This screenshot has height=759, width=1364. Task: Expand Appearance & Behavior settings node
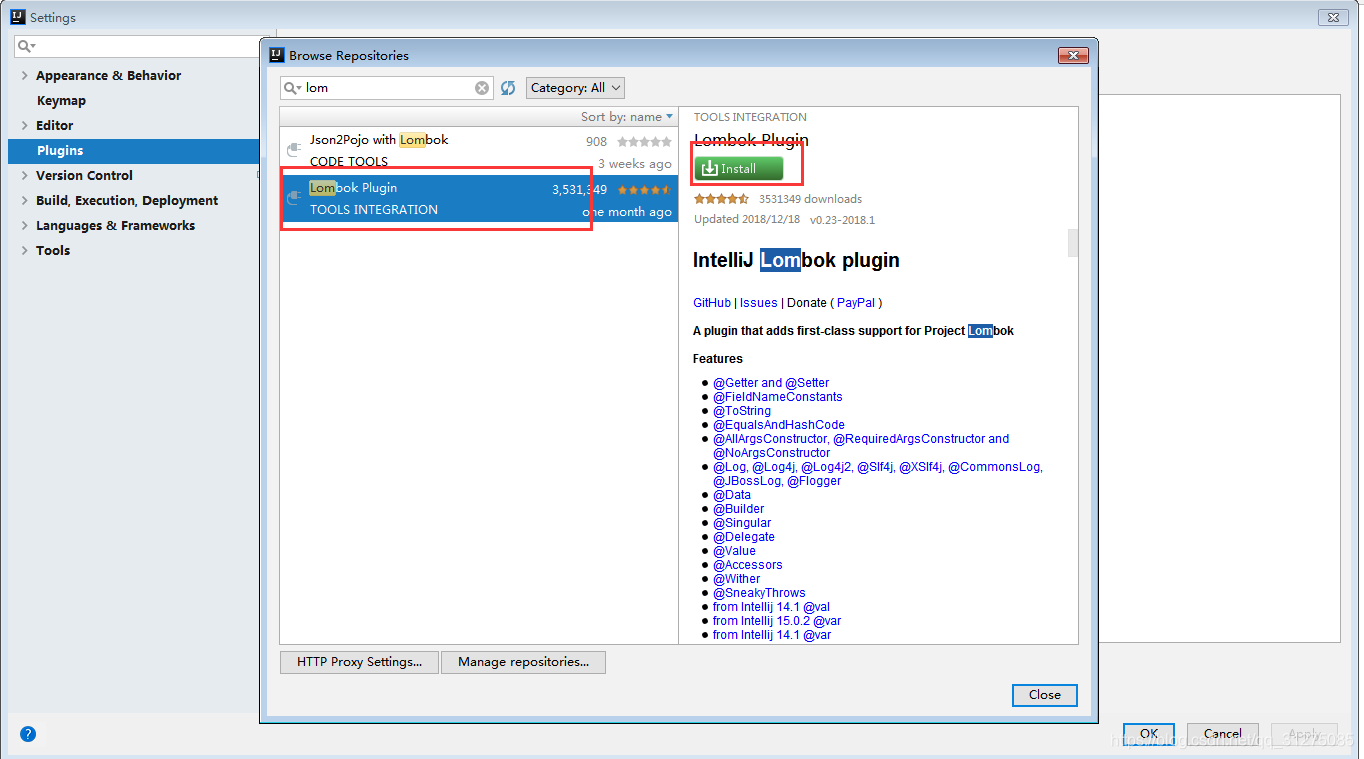pos(25,75)
